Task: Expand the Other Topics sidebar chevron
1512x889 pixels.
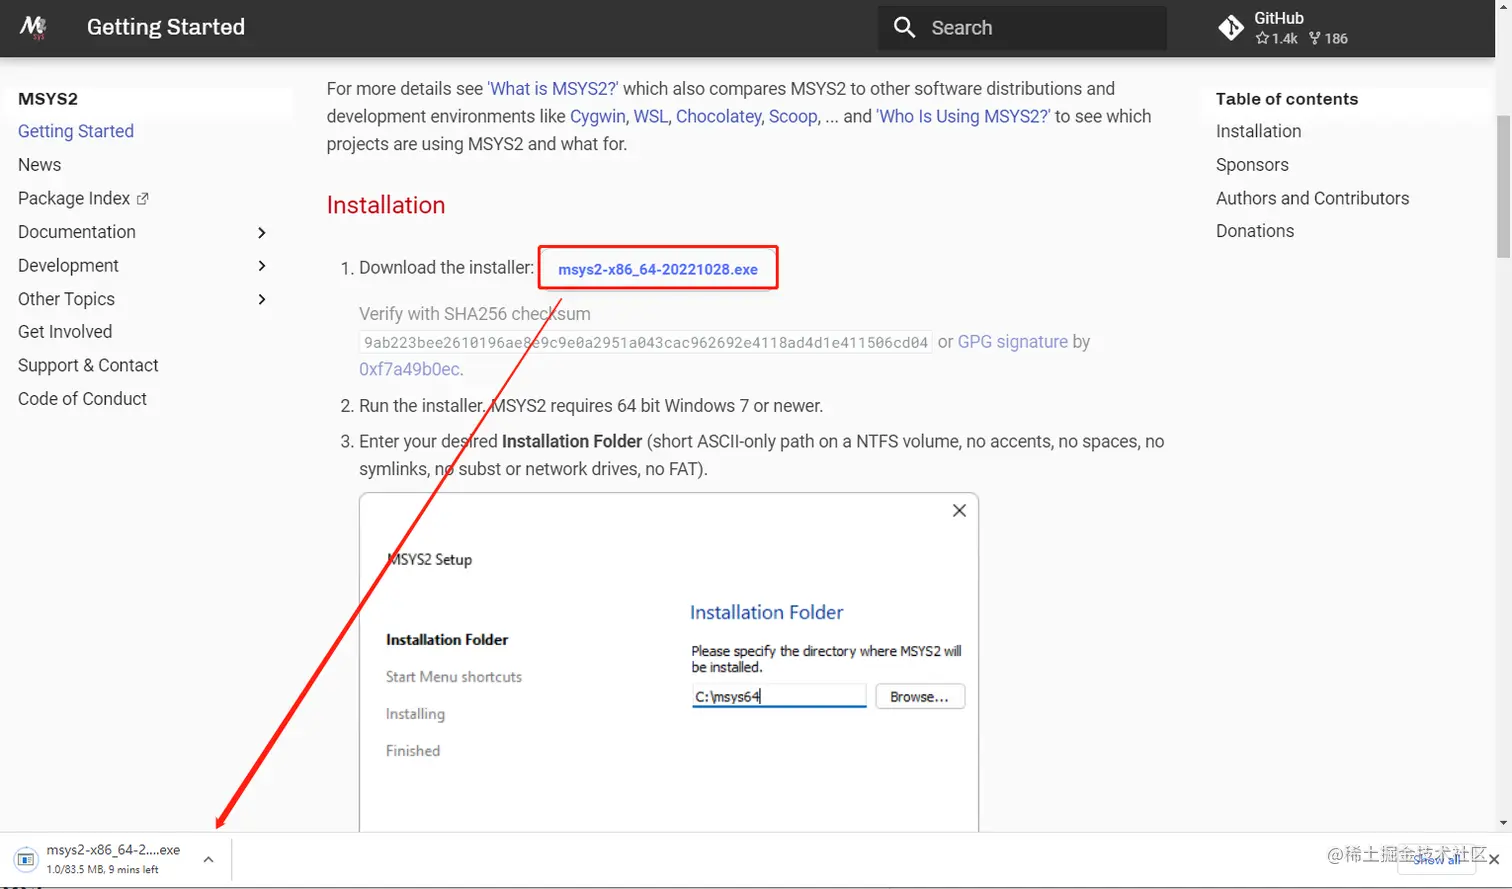Action: pyautogui.click(x=262, y=299)
